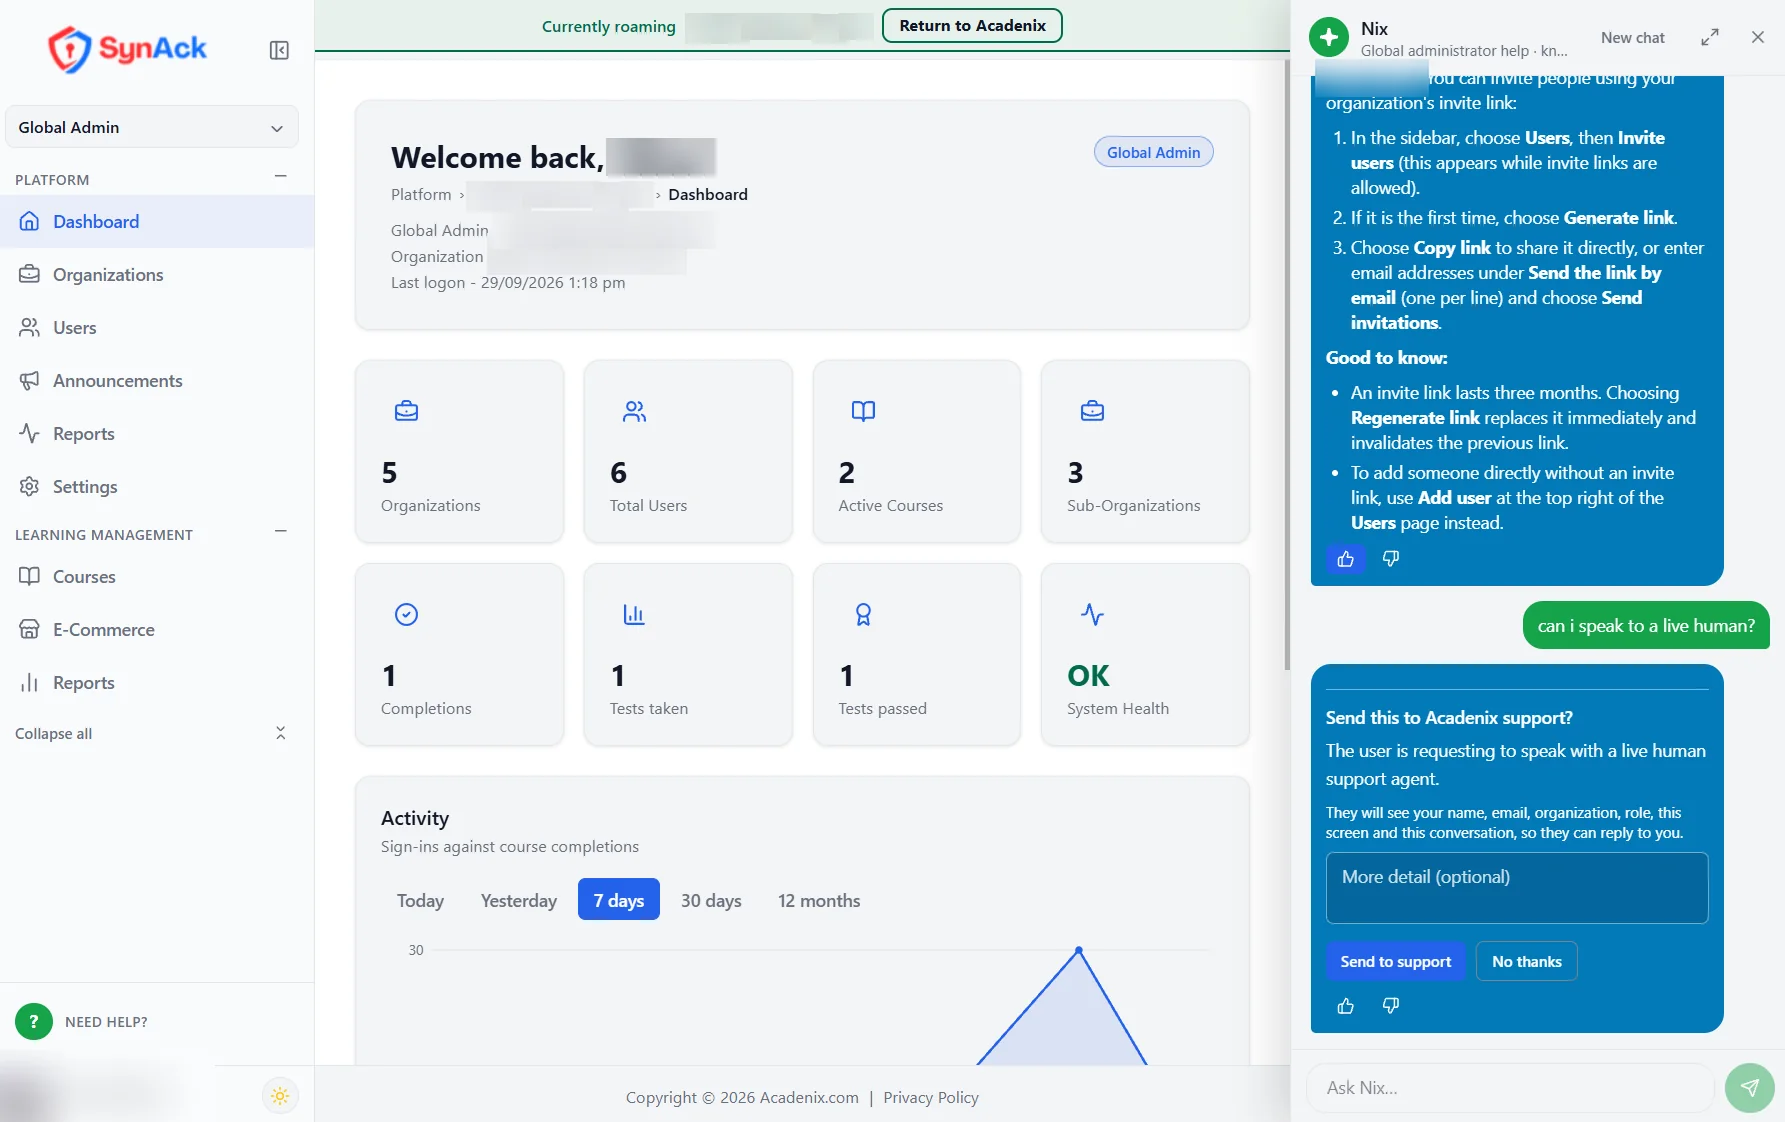Go to Users page

(x=157, y=327)
